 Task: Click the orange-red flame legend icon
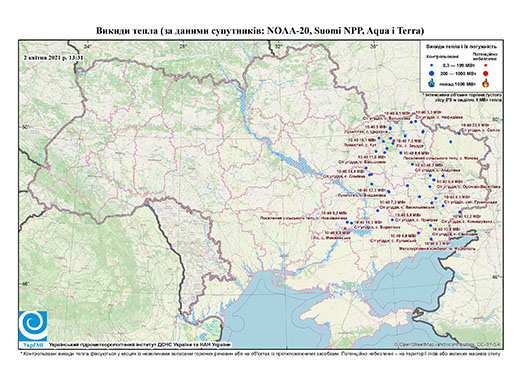click(x=486, y=83)
